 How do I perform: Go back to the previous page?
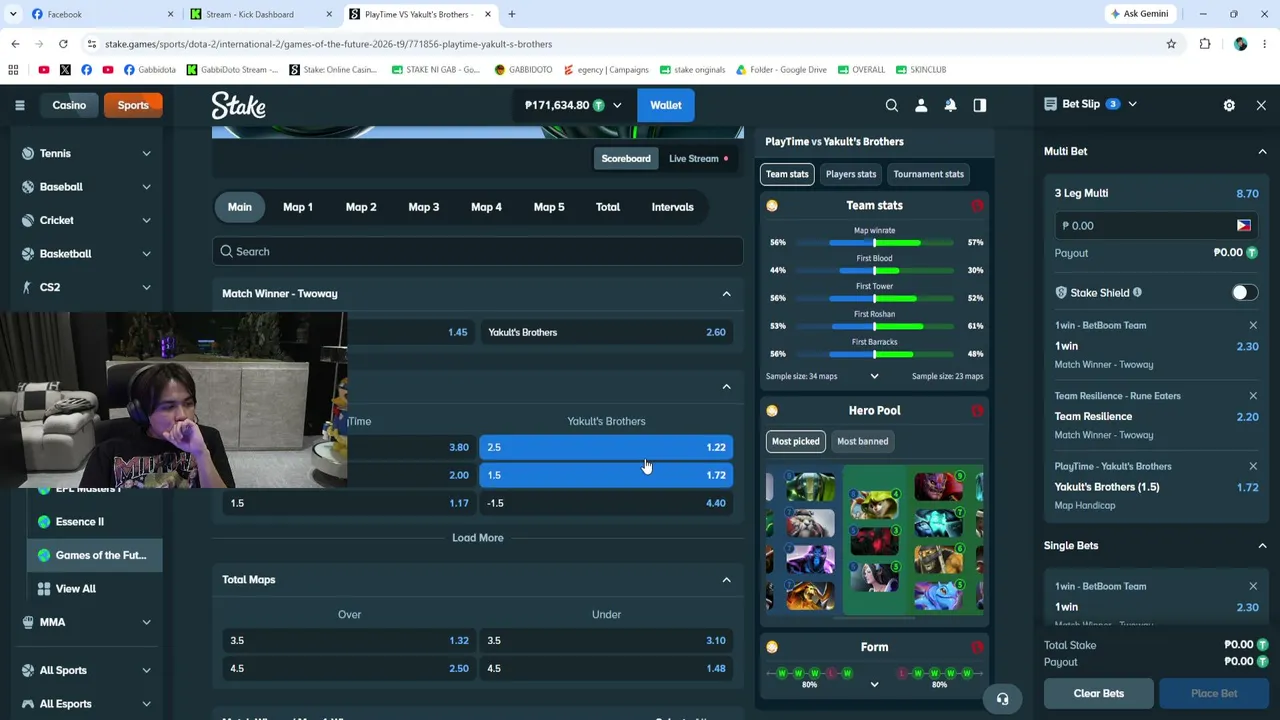point(15,44)
